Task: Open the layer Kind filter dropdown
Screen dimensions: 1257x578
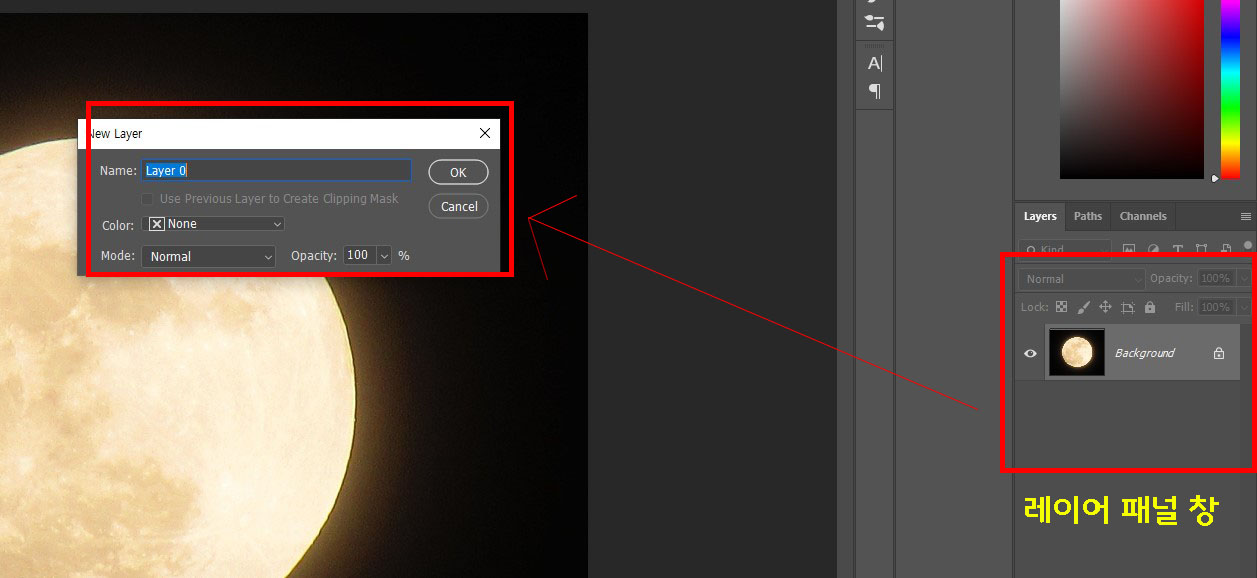Action: pyautogui.click(x=1065, y=249)
